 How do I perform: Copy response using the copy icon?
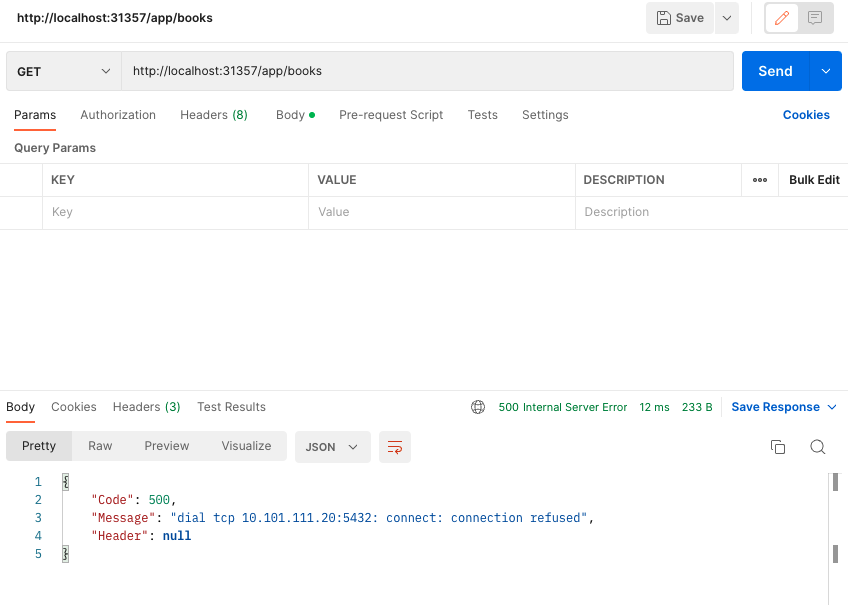click(x=778, y=447)
